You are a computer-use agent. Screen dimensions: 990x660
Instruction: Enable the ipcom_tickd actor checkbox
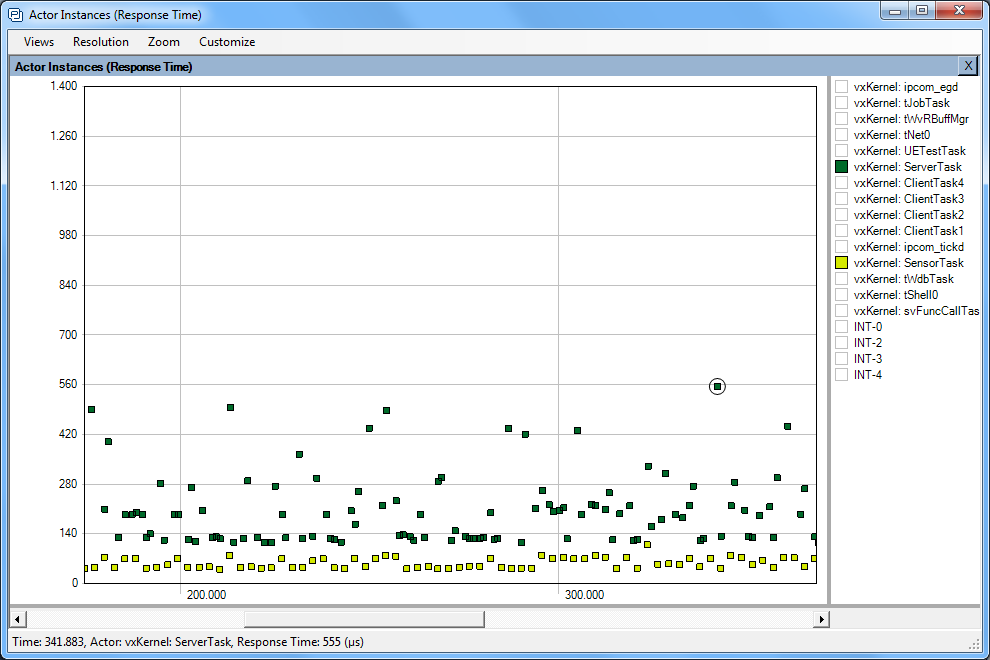tap(841, 246)
